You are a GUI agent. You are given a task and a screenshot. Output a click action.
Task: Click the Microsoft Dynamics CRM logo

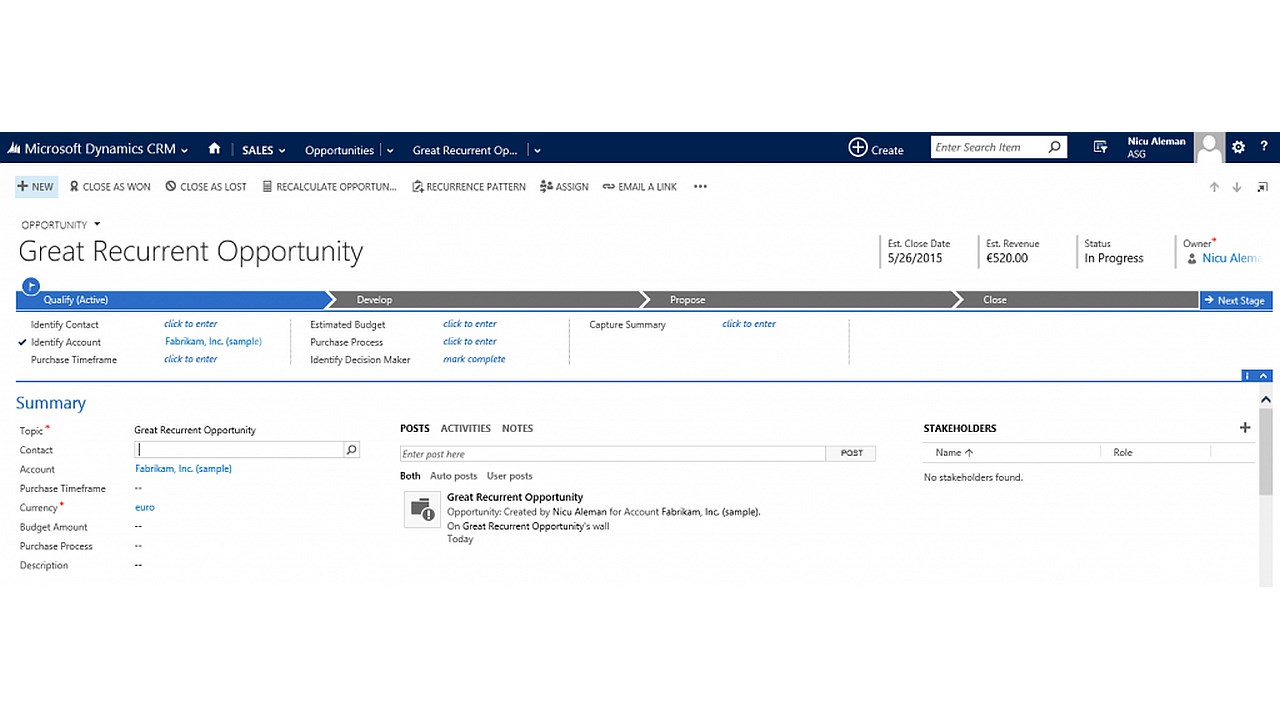pos(91,149)
